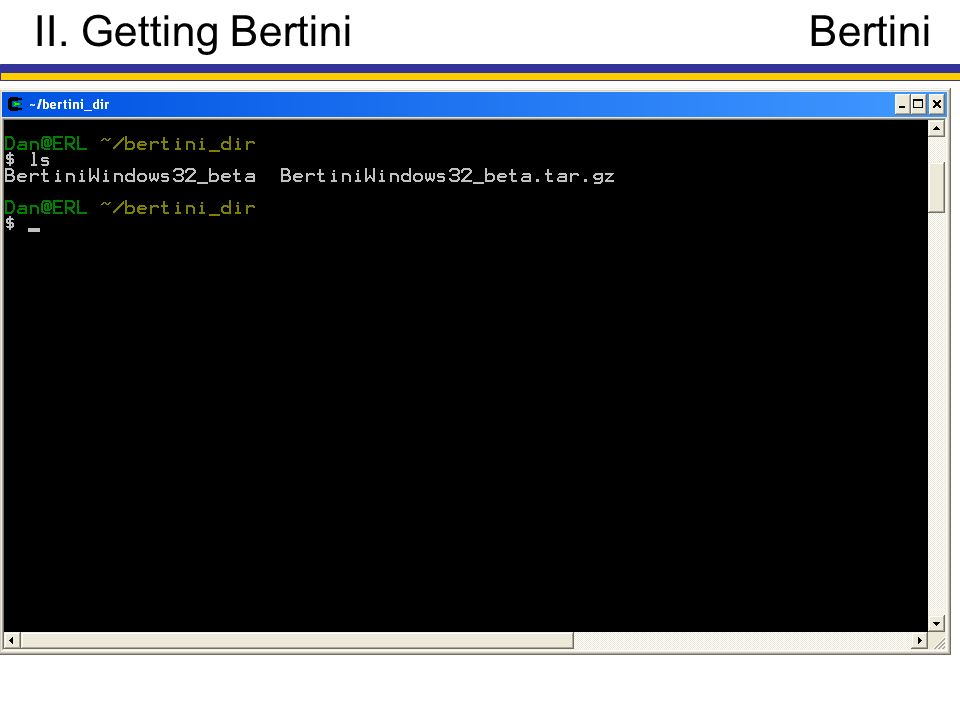Click the ~/bertini_dir window title text
This screenshot has height=720, width=960.
click(69, 105)
